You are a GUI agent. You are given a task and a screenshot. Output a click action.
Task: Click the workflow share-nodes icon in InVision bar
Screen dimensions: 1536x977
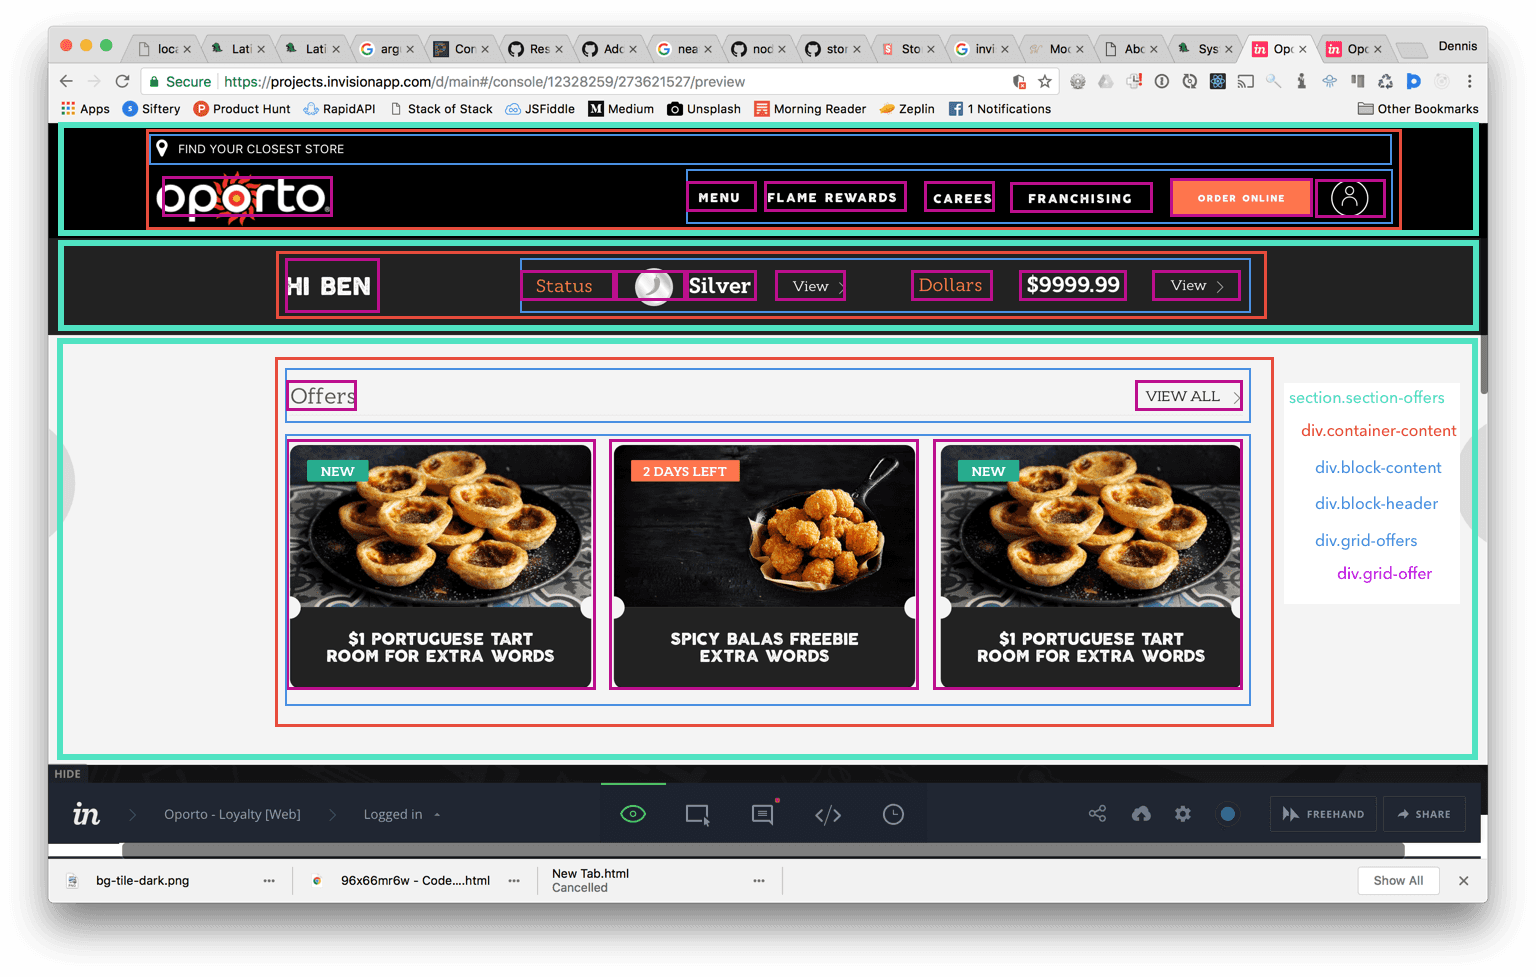coord(1098,814)
